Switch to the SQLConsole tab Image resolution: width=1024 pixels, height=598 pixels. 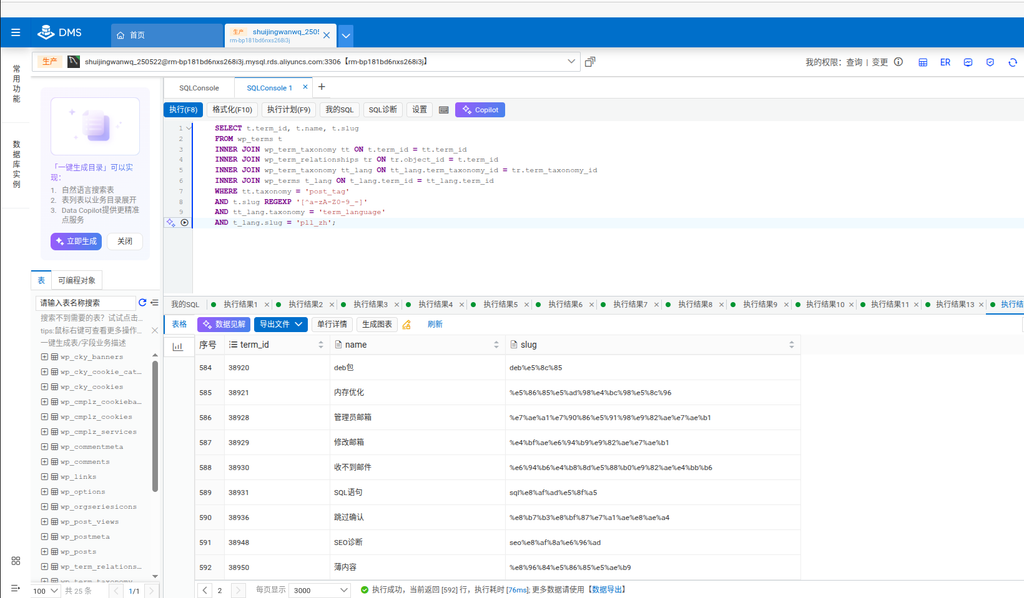[x=199, y=88]
